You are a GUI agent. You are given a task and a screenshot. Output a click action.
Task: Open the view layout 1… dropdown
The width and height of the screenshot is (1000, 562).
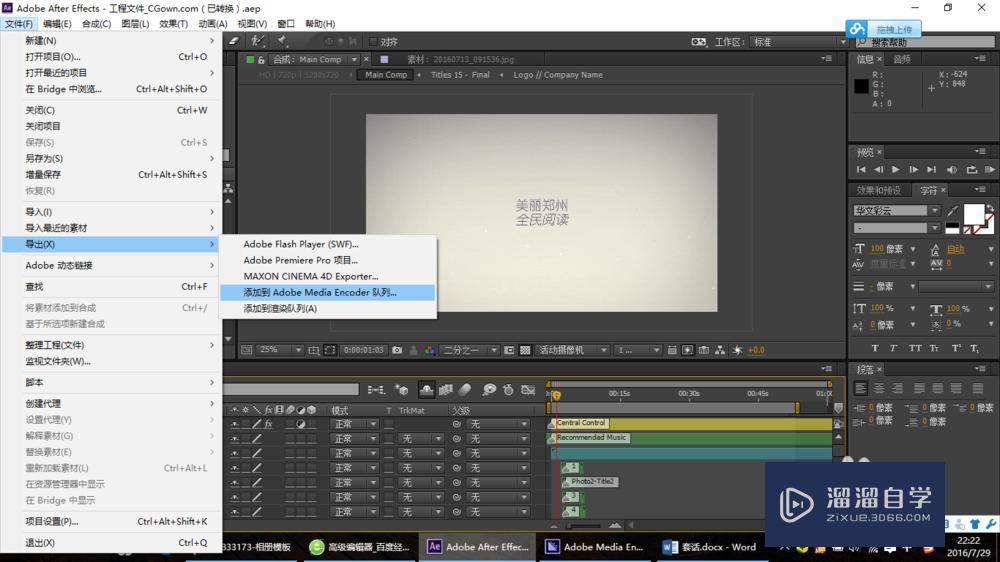pyautogui.click(x=637, y=350)
